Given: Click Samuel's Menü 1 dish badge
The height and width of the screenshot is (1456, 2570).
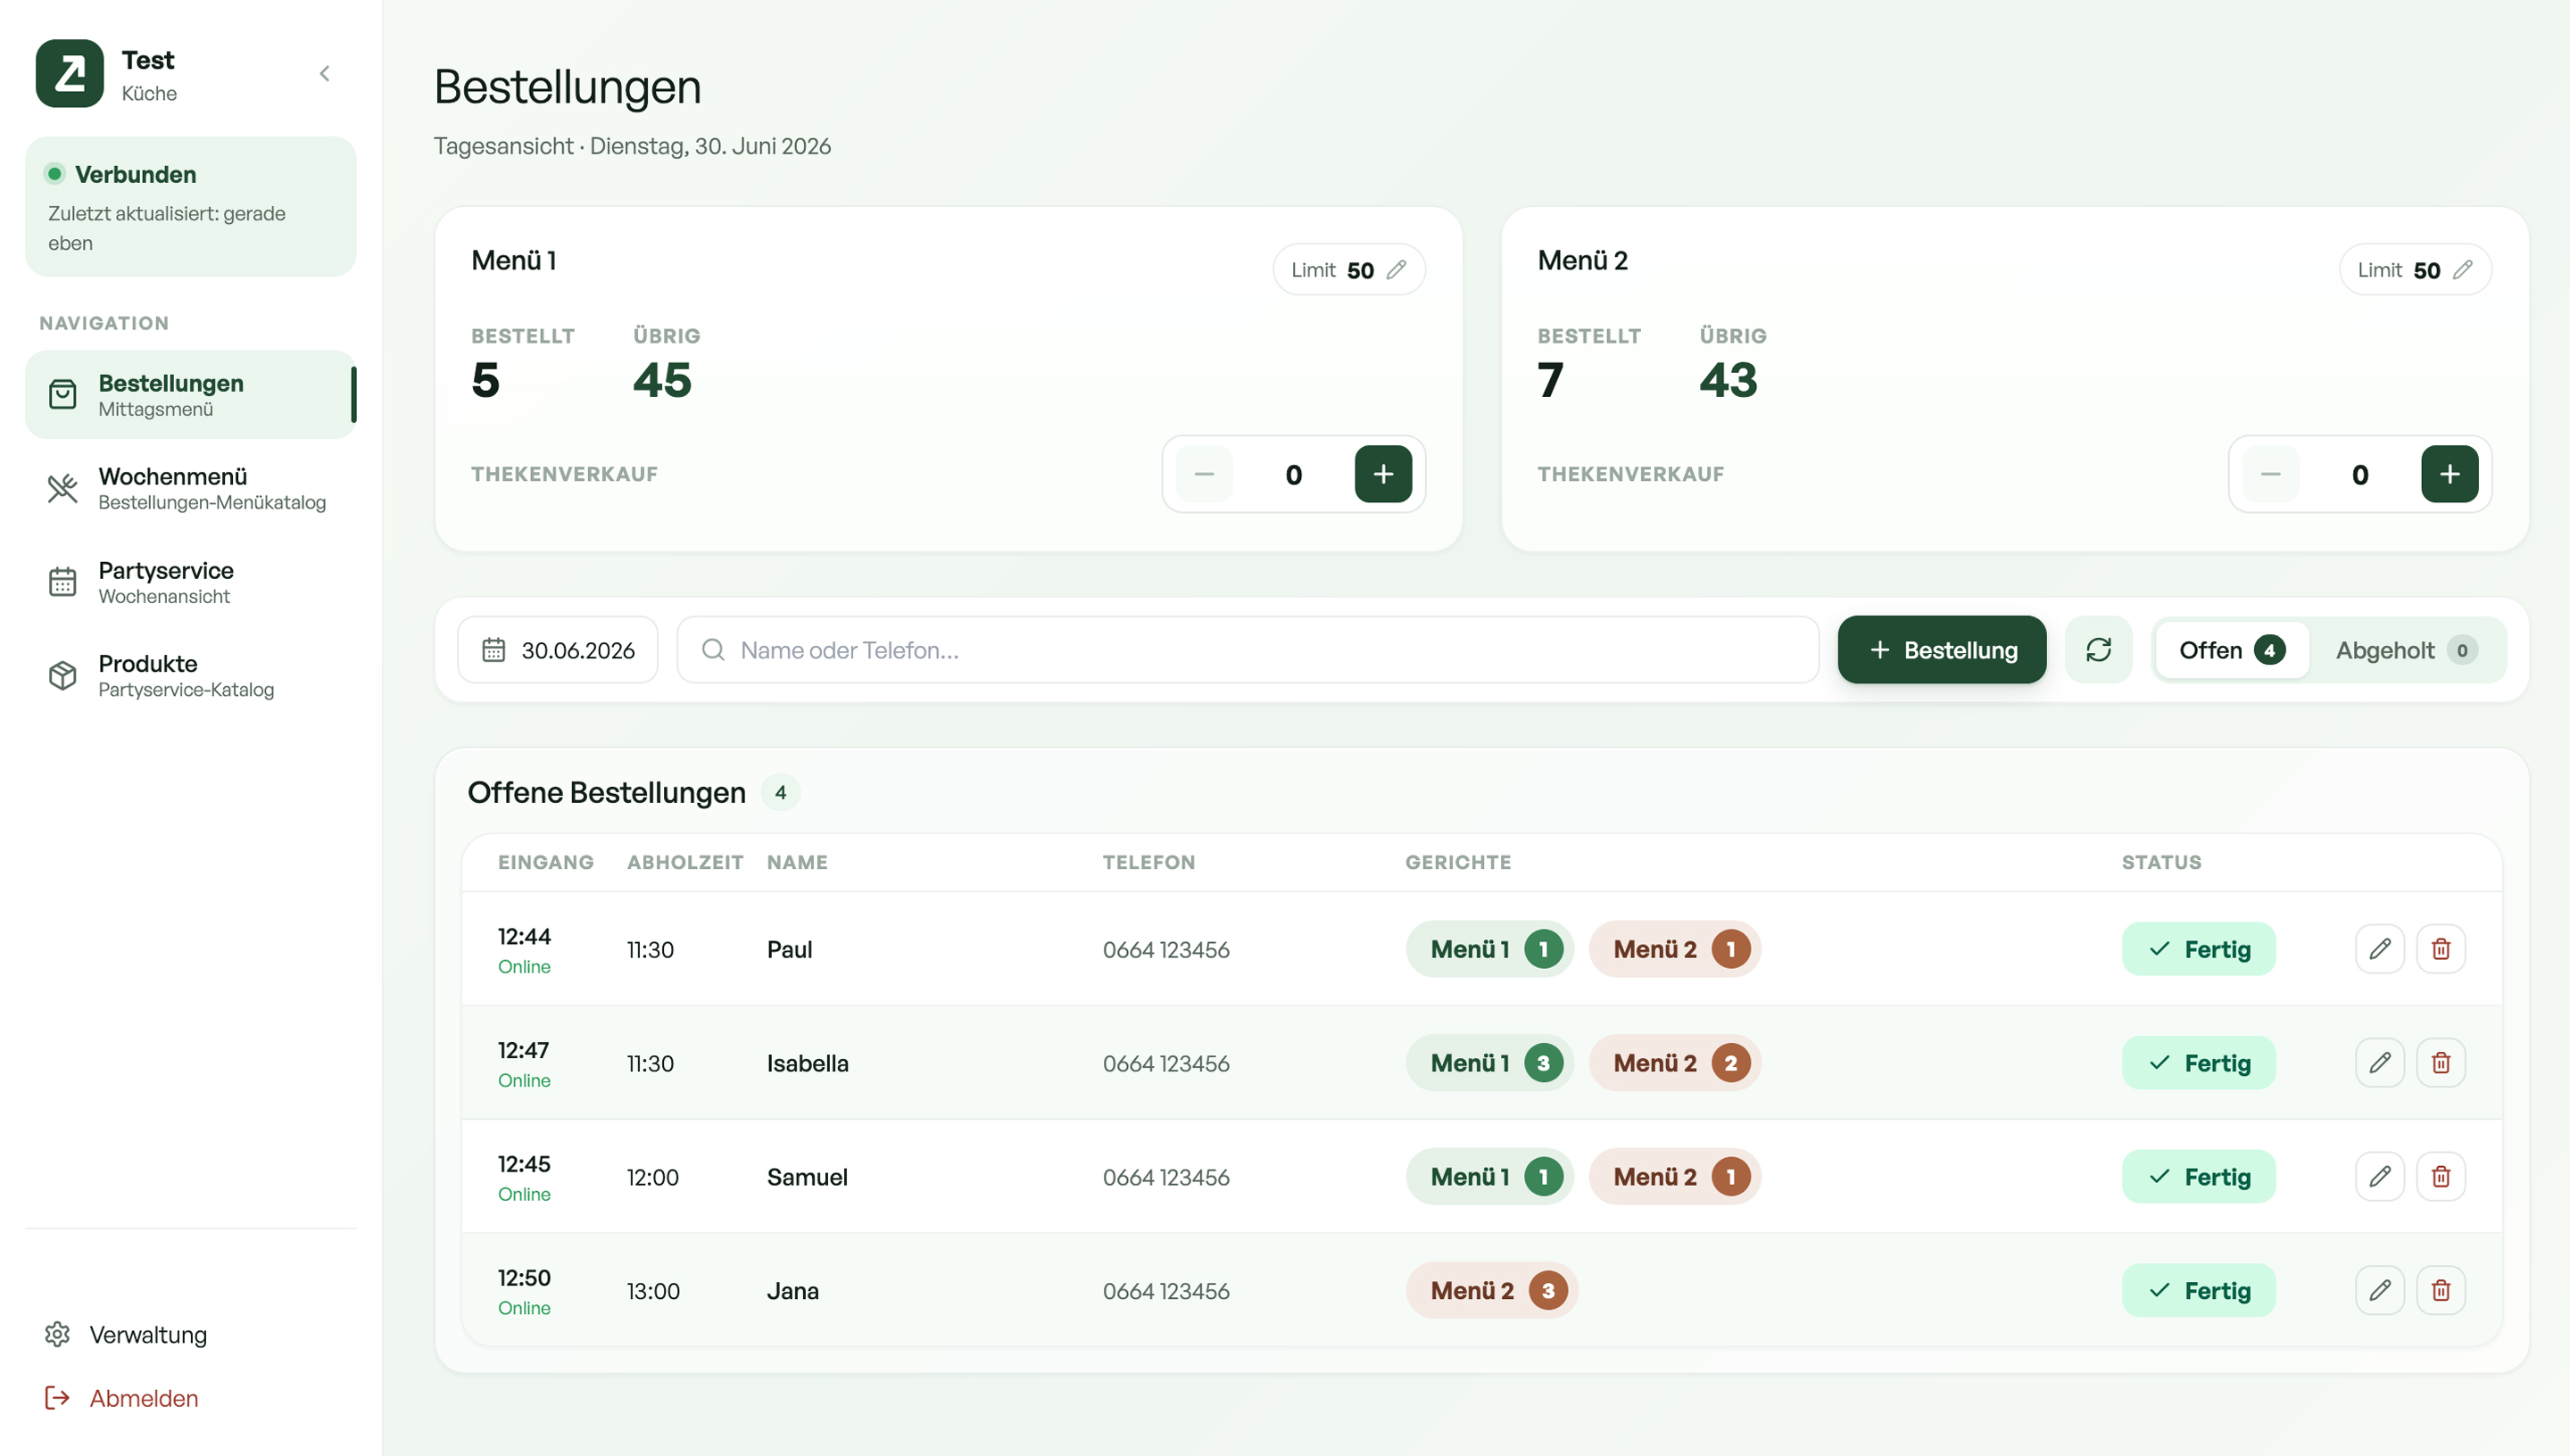Looking at the screenshot, I should [1489, 1177].
